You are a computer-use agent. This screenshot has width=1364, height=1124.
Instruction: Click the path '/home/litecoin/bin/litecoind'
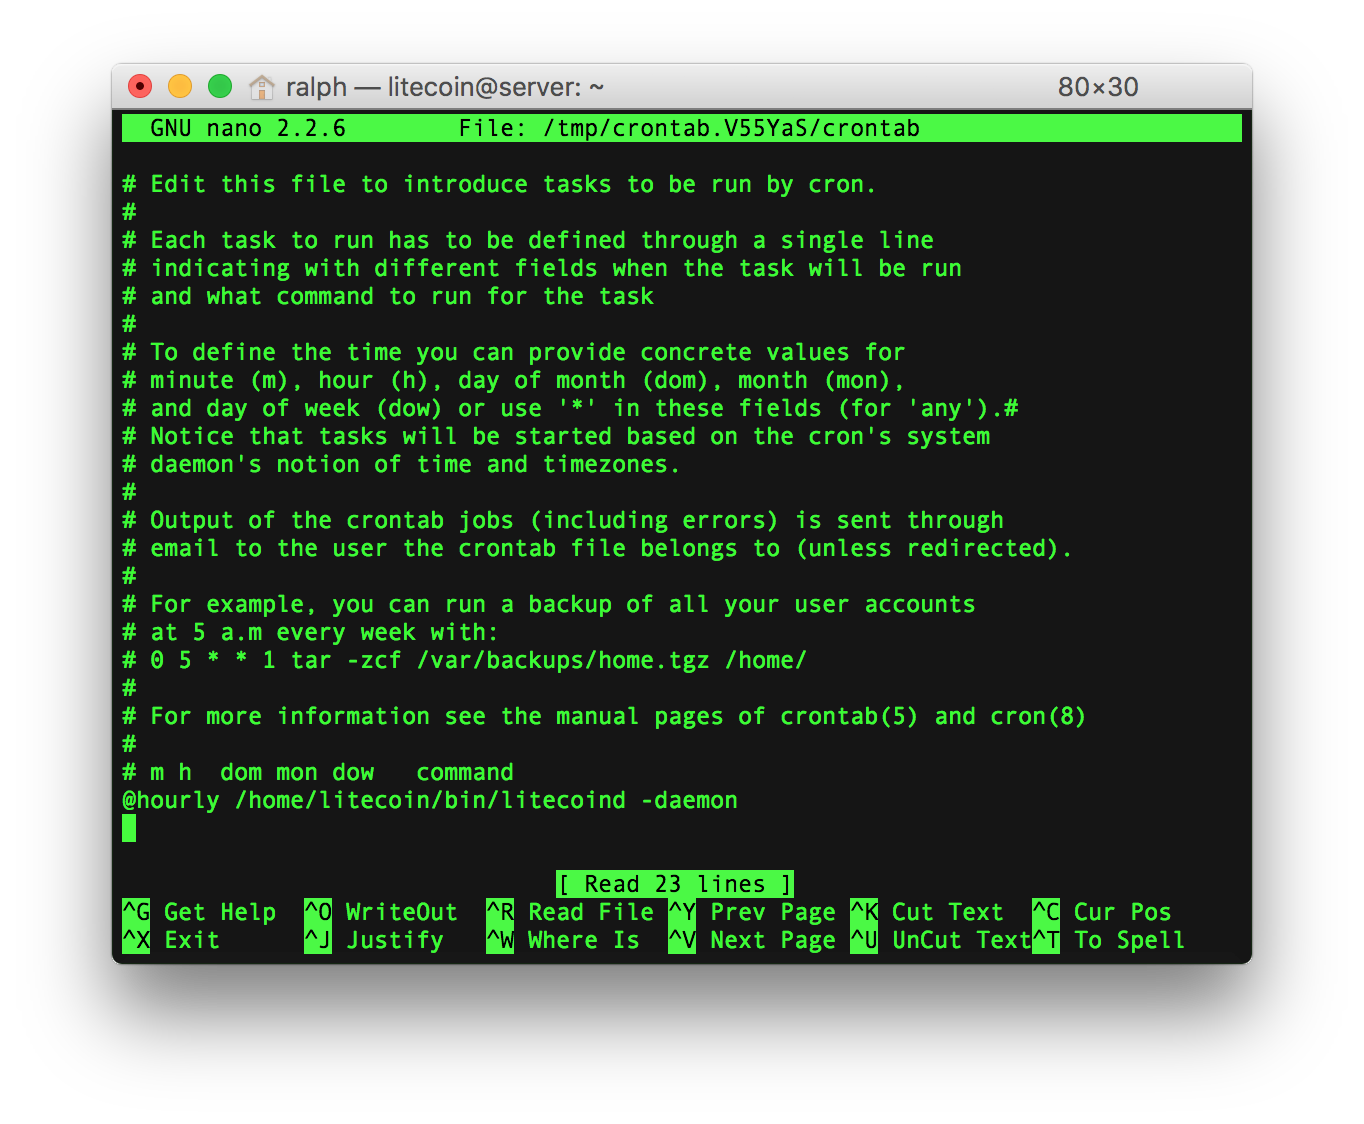[430, 800]
